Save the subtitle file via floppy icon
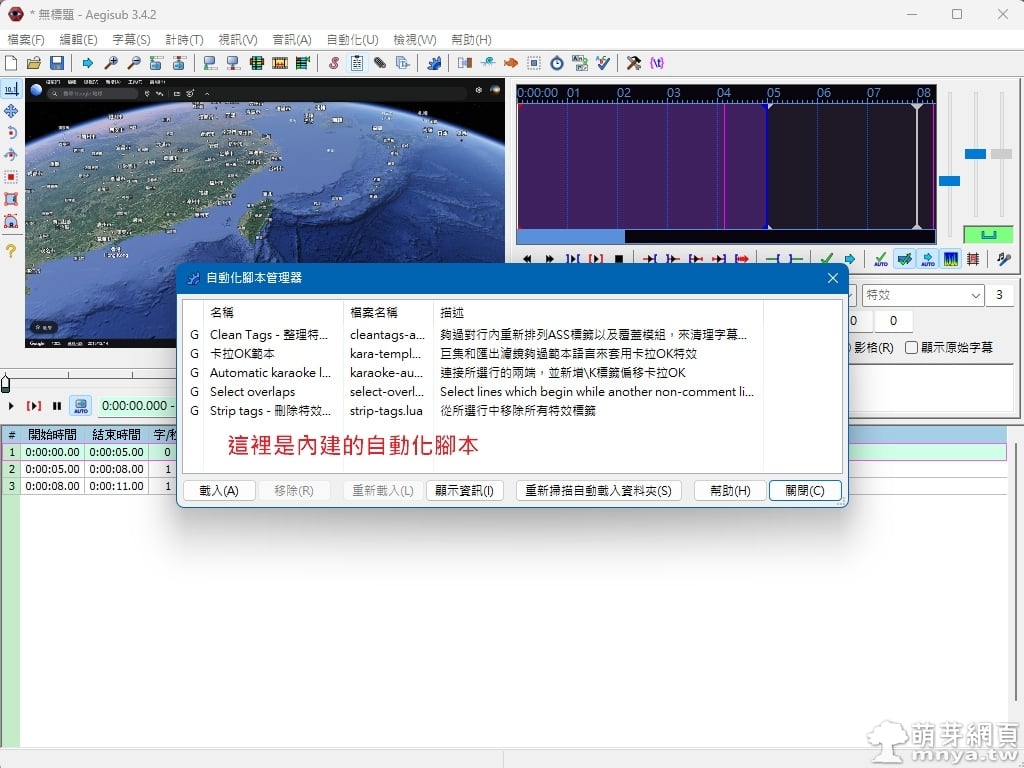This screenshot has width=1024, height=768. 57,63
